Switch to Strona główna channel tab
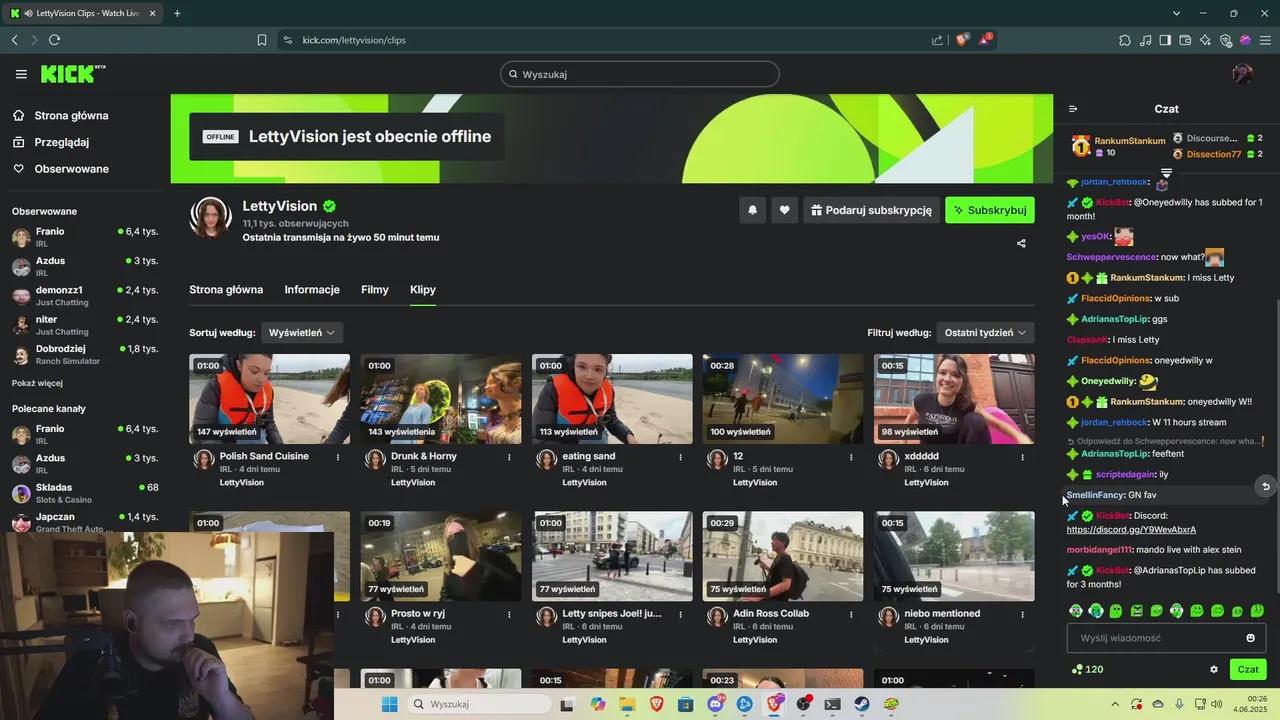Viewport: 1280px width, 720px height. [x=226, y=290]
